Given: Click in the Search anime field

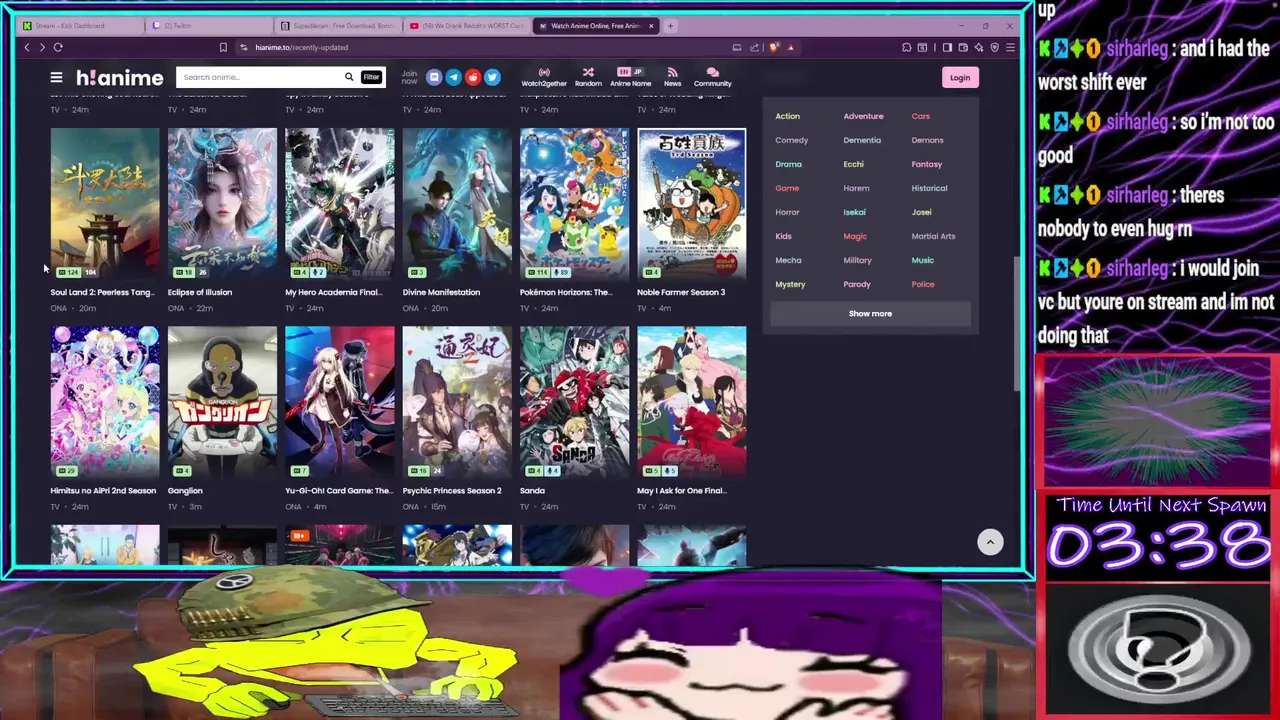Looking at the screenshot, I should pyautogui.click(x=258, y=77).
